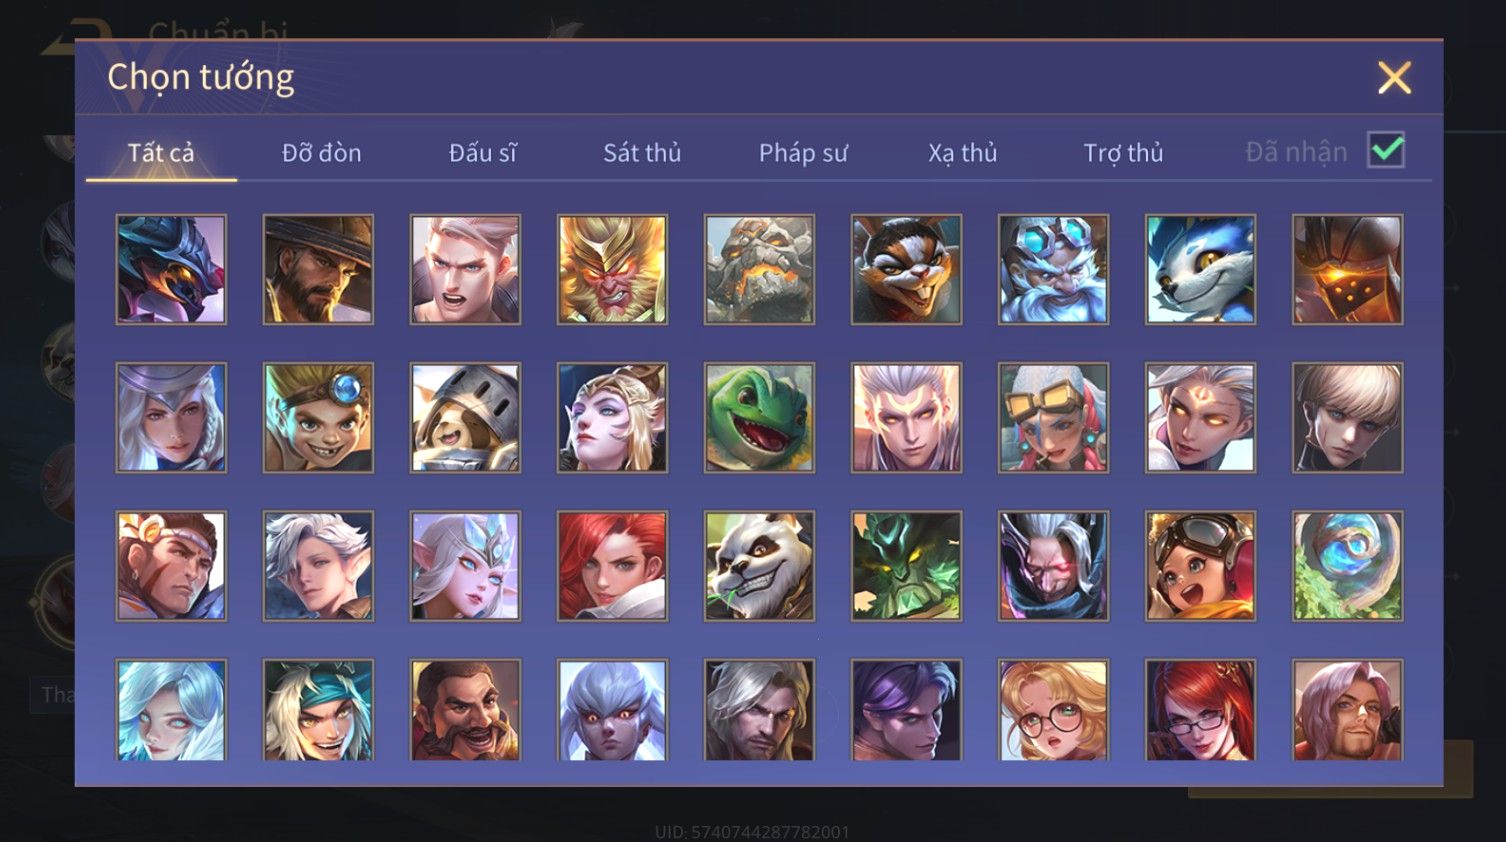Open the Xạ thủ tab

(963, 153)
